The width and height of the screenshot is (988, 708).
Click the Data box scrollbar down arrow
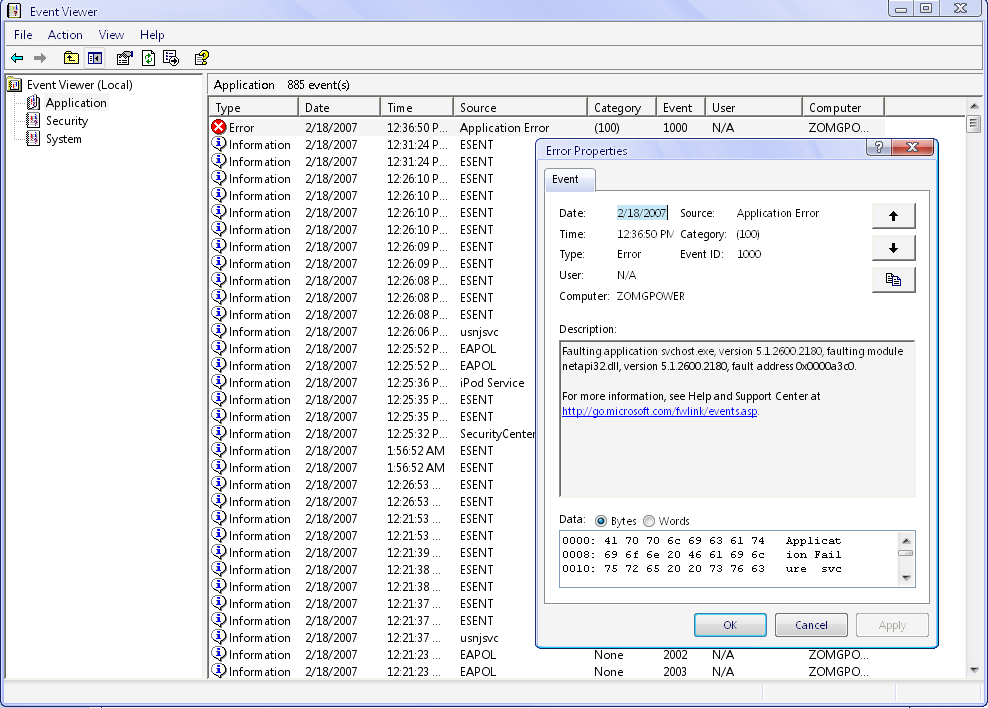click(x=905, y=577)
